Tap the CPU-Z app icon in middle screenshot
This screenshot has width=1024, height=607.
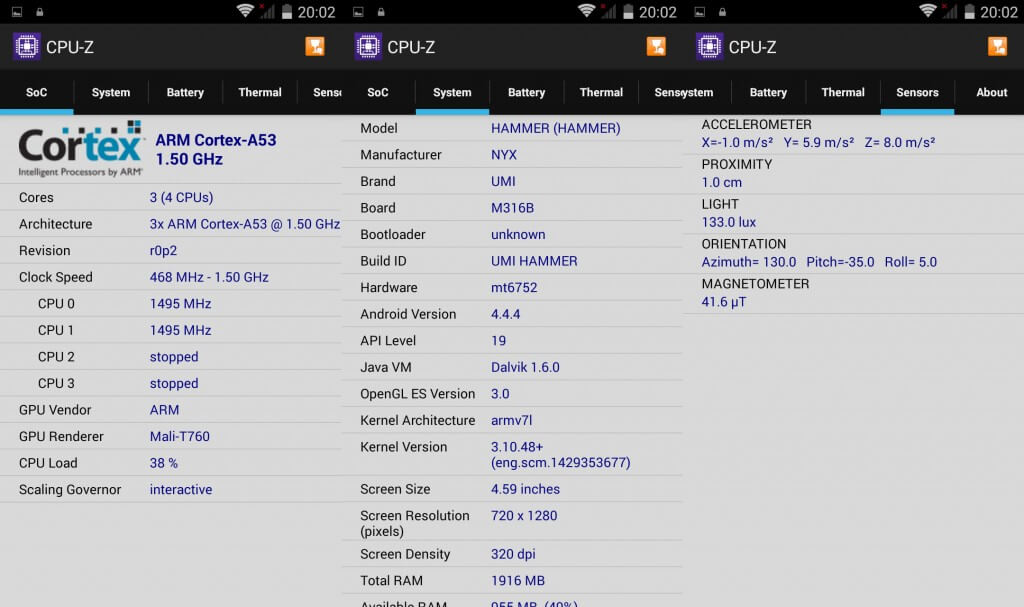[x=368, y=47]
